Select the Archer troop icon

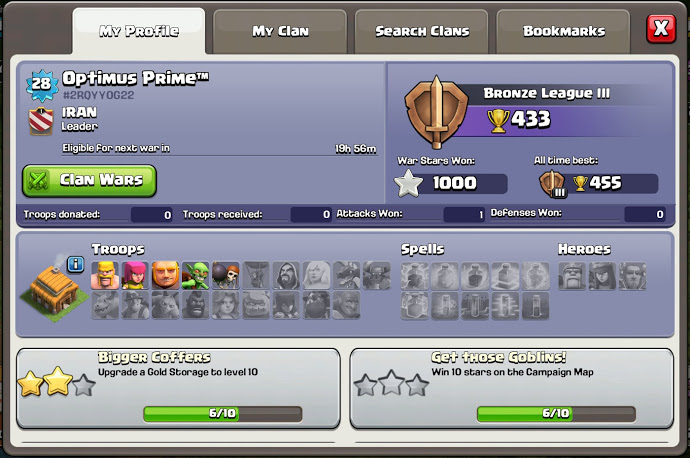point(135,275)
